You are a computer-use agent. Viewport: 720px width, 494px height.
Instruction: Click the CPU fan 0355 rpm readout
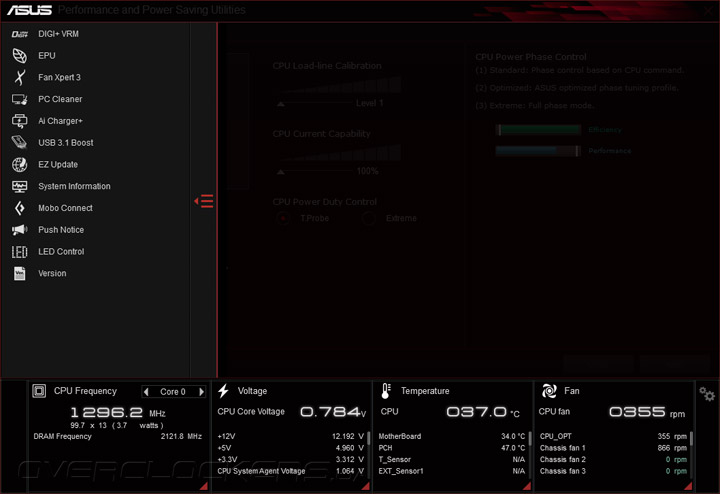click(647, 412)
